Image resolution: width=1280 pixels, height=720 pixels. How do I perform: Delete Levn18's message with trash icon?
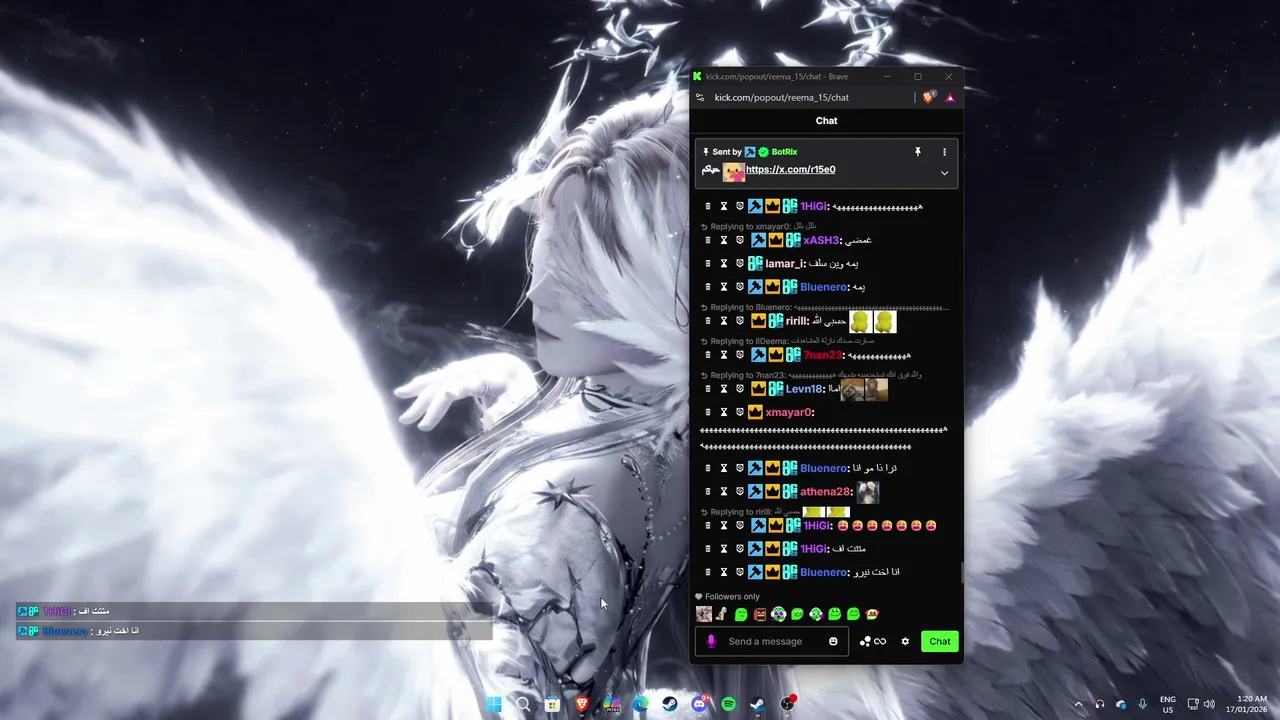[x=708, y=389]
